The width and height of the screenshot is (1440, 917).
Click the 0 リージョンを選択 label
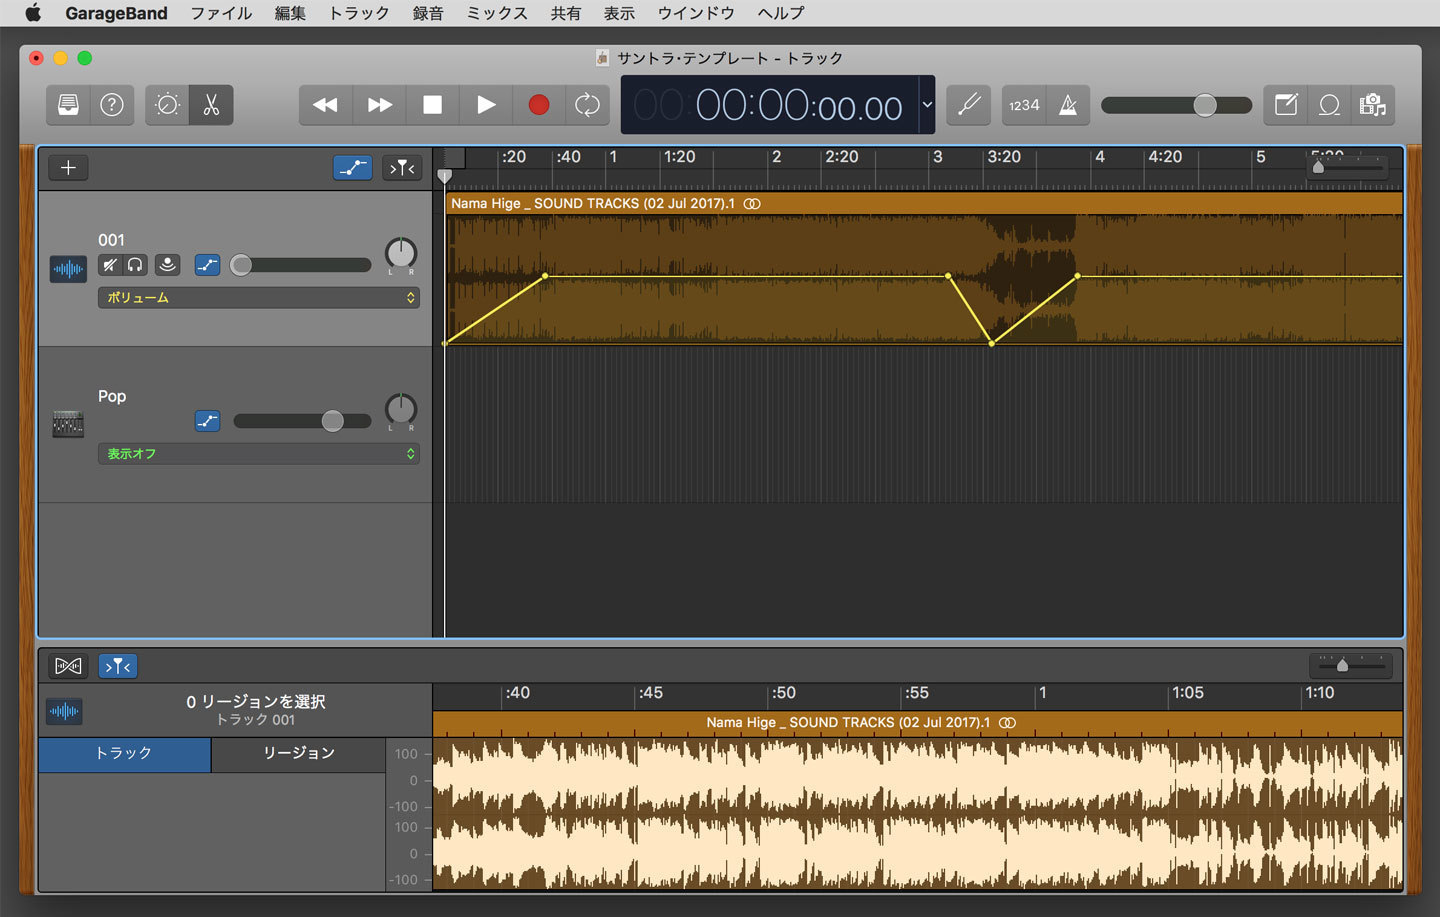pyautogui.click(x=256, y=702)
